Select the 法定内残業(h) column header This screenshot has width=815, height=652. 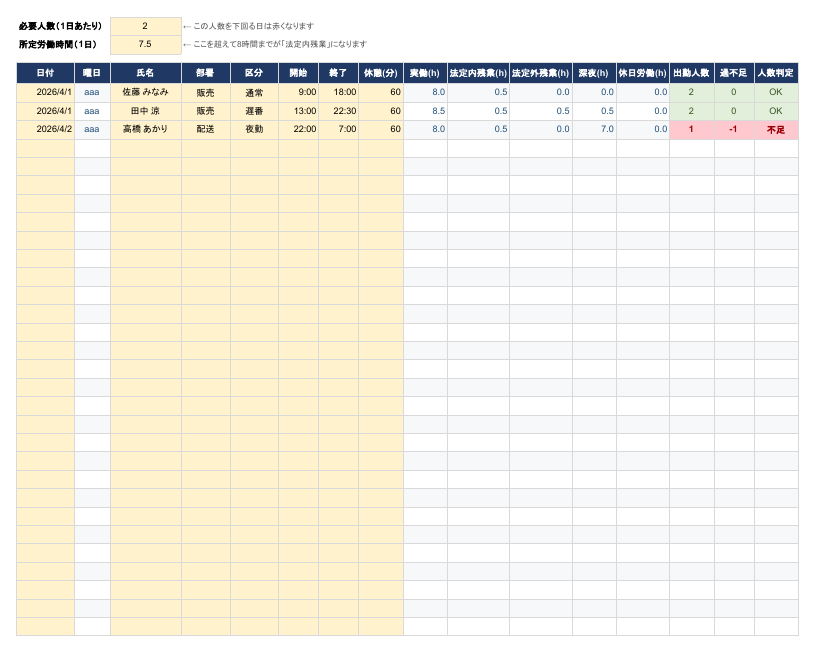point(478,73)
